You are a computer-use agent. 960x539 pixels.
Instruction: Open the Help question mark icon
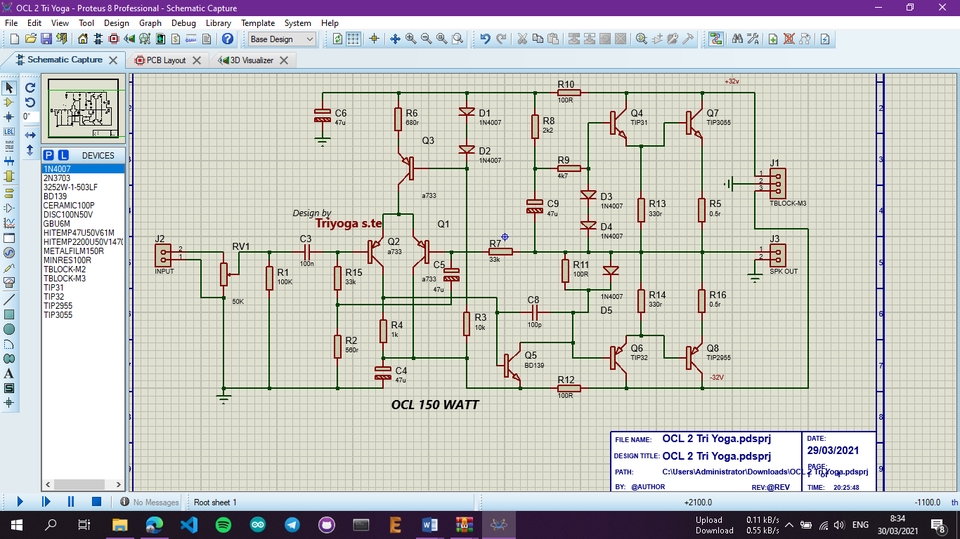pos(227,39)
